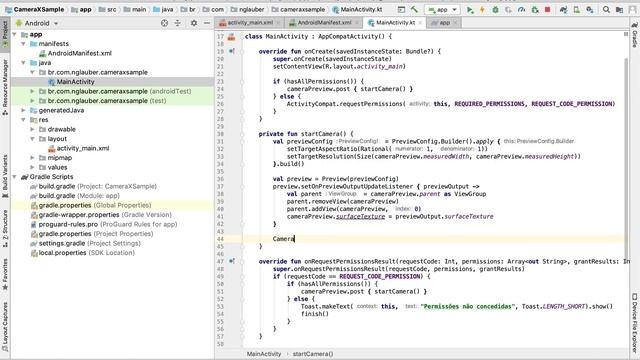Place cursor on line 44 after Camera
Viewport: 640px width, 360px height.
[x=294, y=239]
